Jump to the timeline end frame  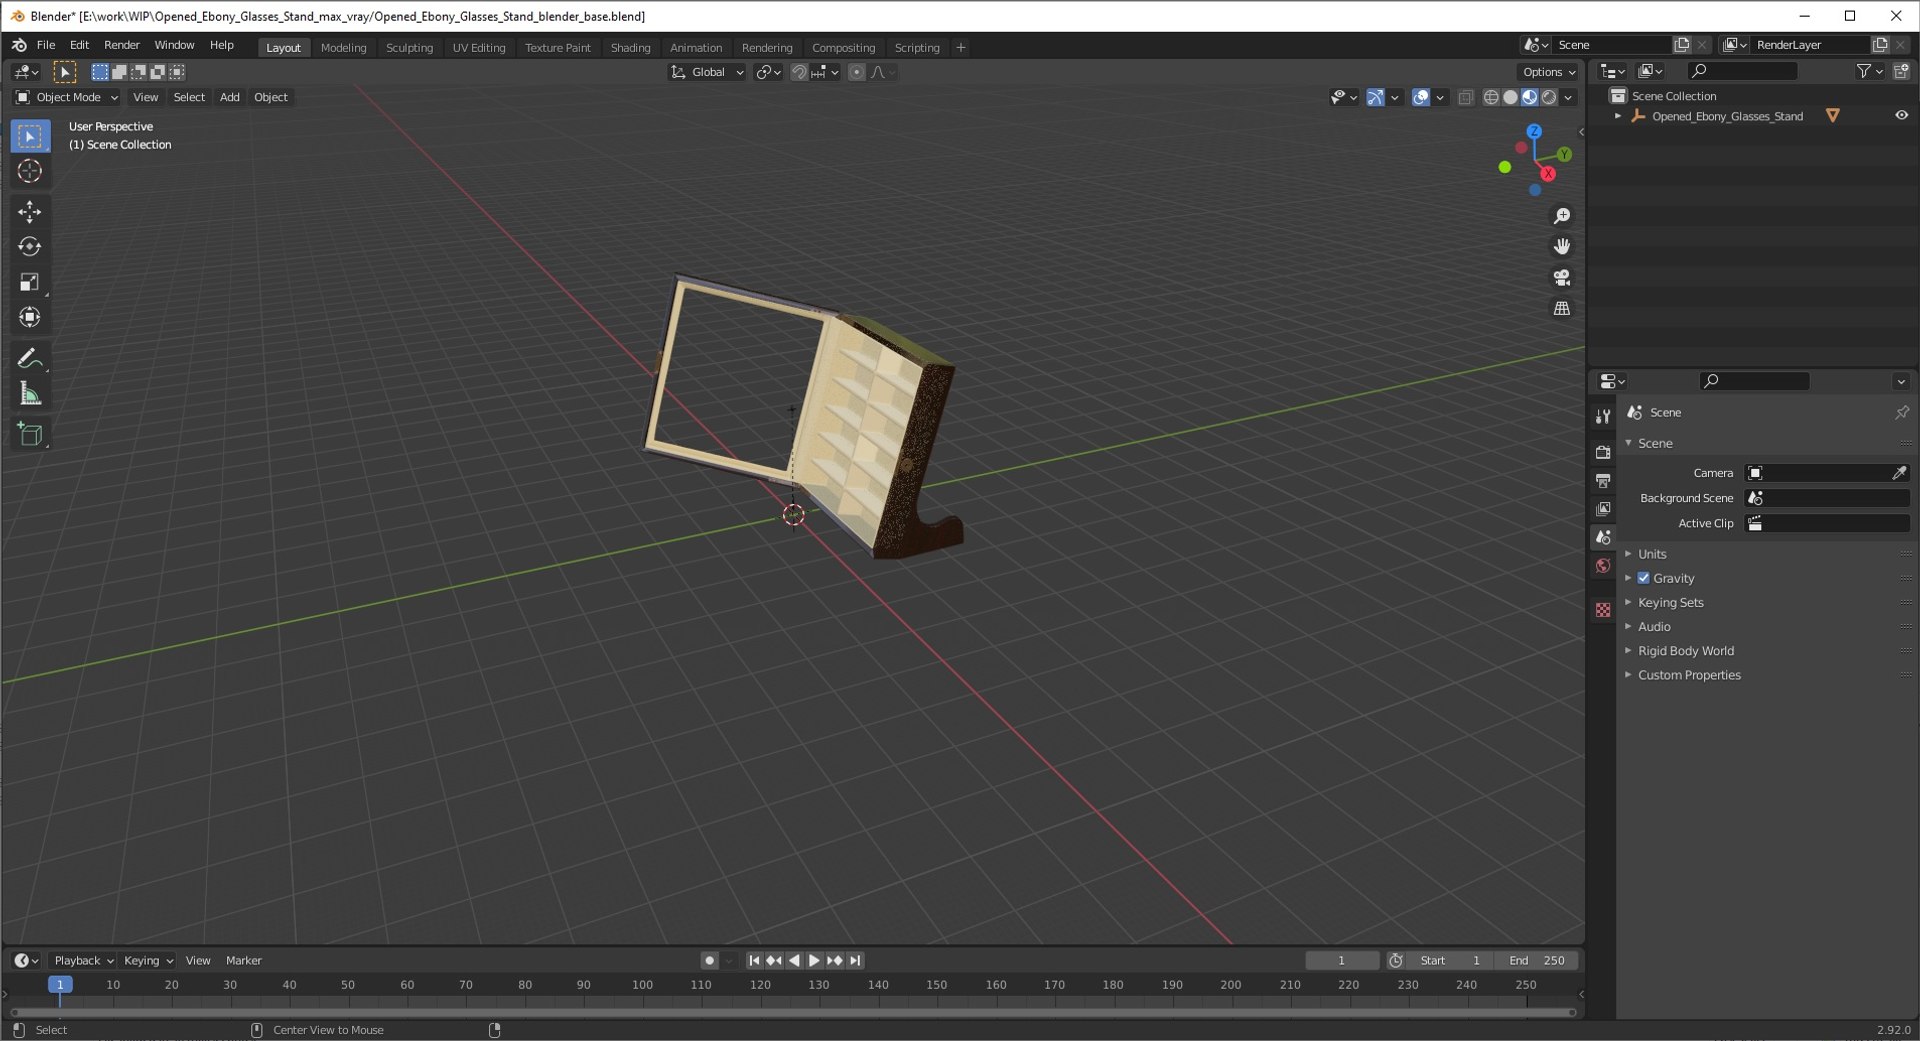(855, 960)
